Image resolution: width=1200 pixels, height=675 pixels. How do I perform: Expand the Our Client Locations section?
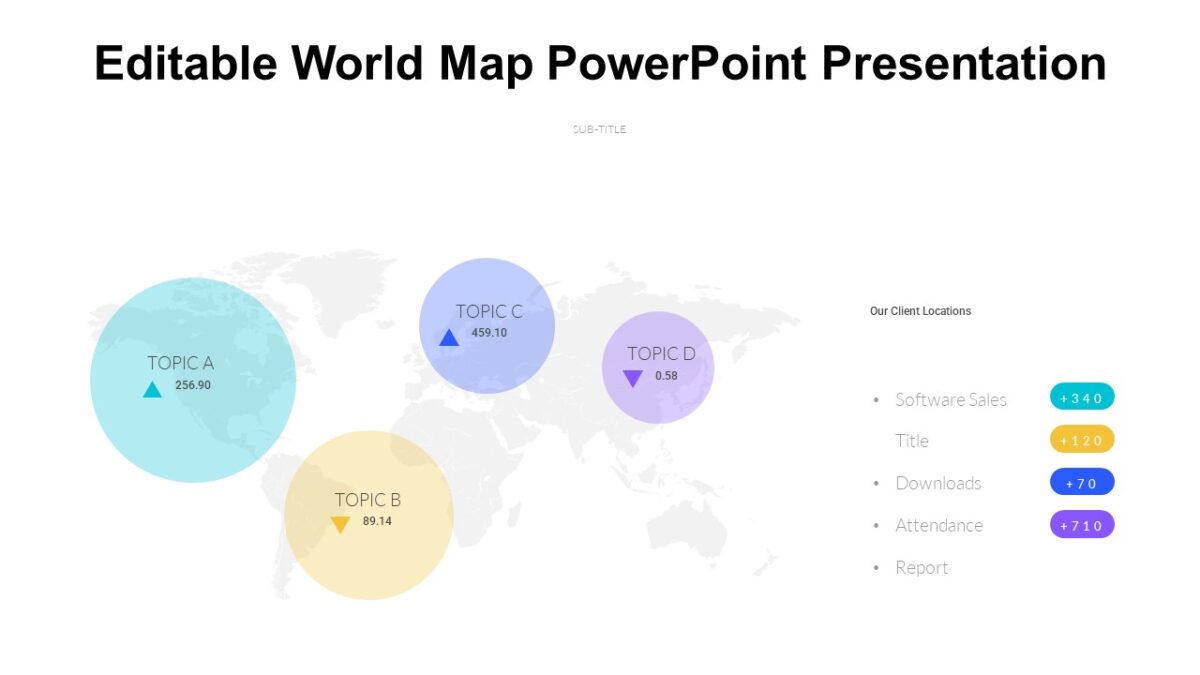click(920, 311)
